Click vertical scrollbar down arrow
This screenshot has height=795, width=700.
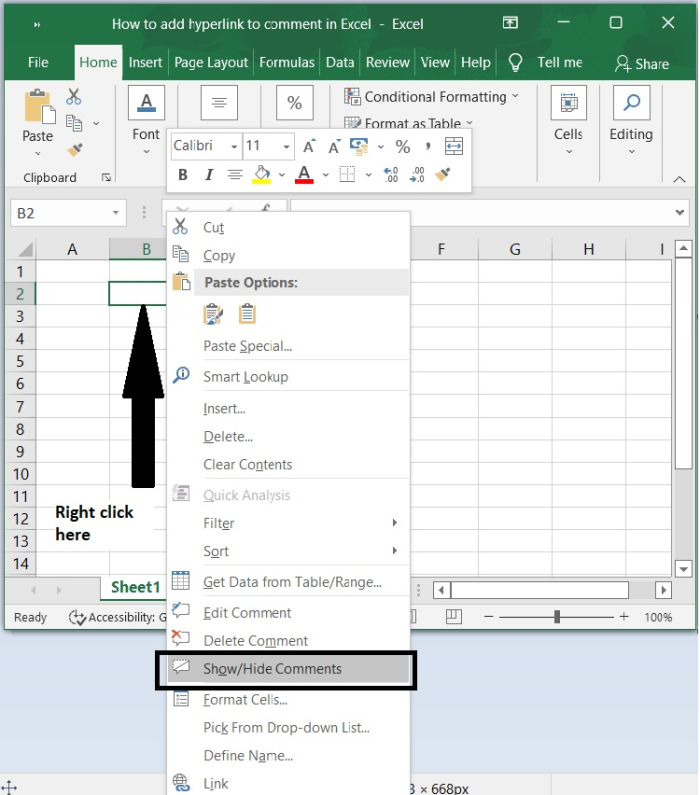pyautogui.click(x=684, y=569)
